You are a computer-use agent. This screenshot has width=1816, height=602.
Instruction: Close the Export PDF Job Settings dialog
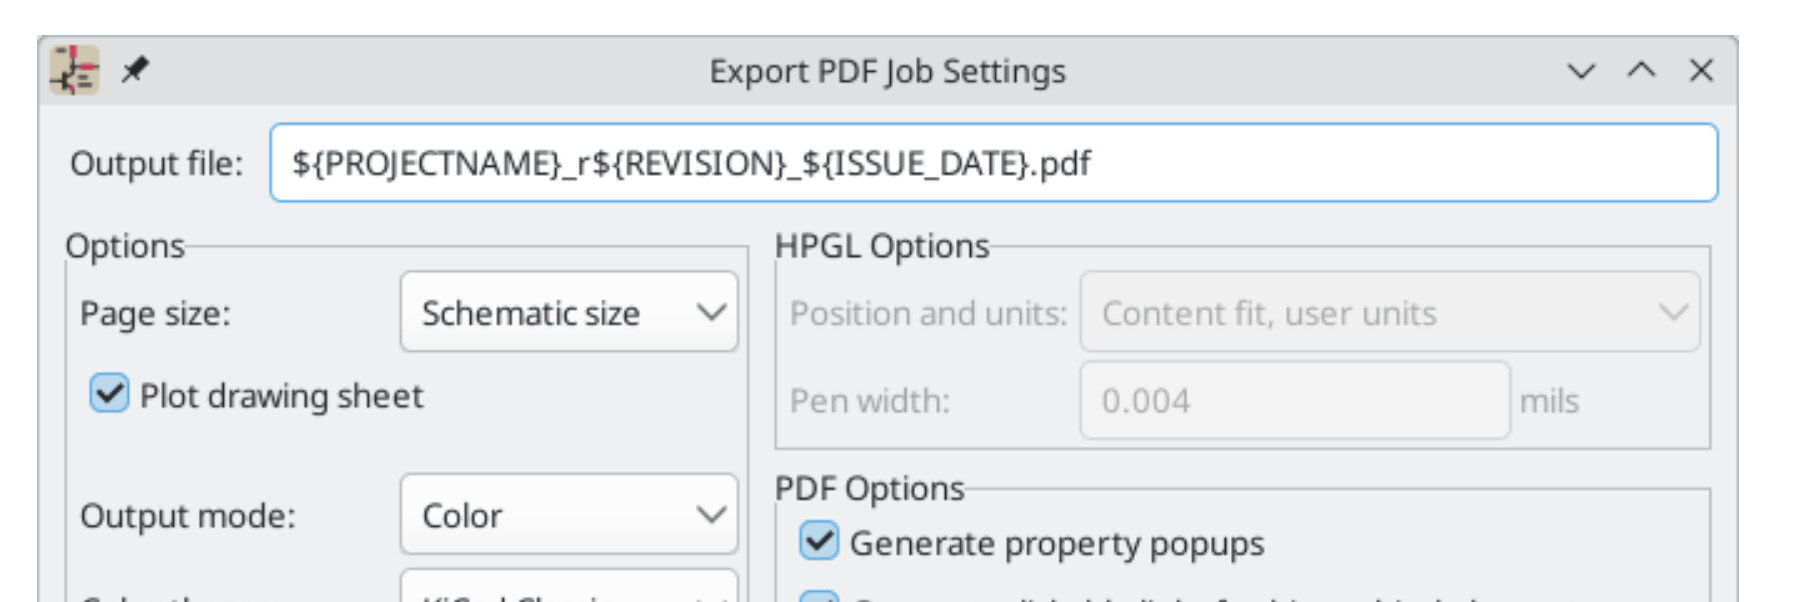coord(1701,70)
